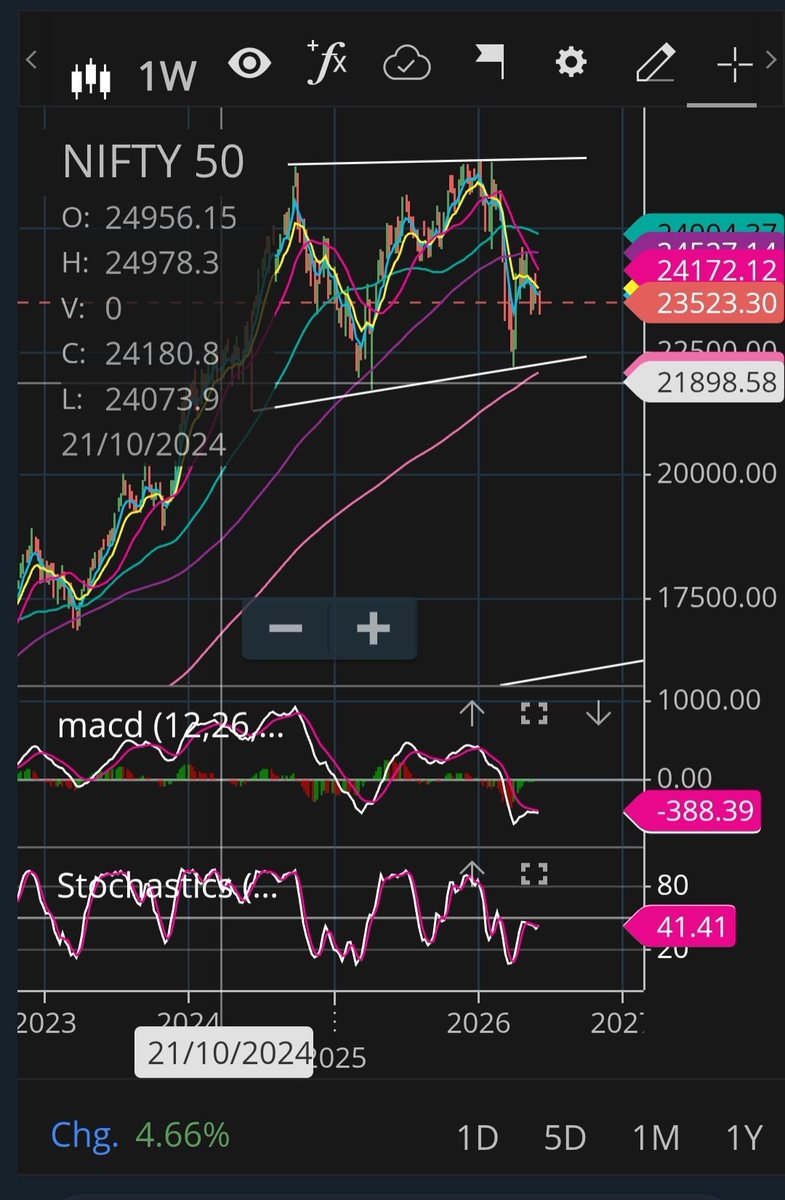Click the O: 24956.15 open value

(x=150, y=218)
